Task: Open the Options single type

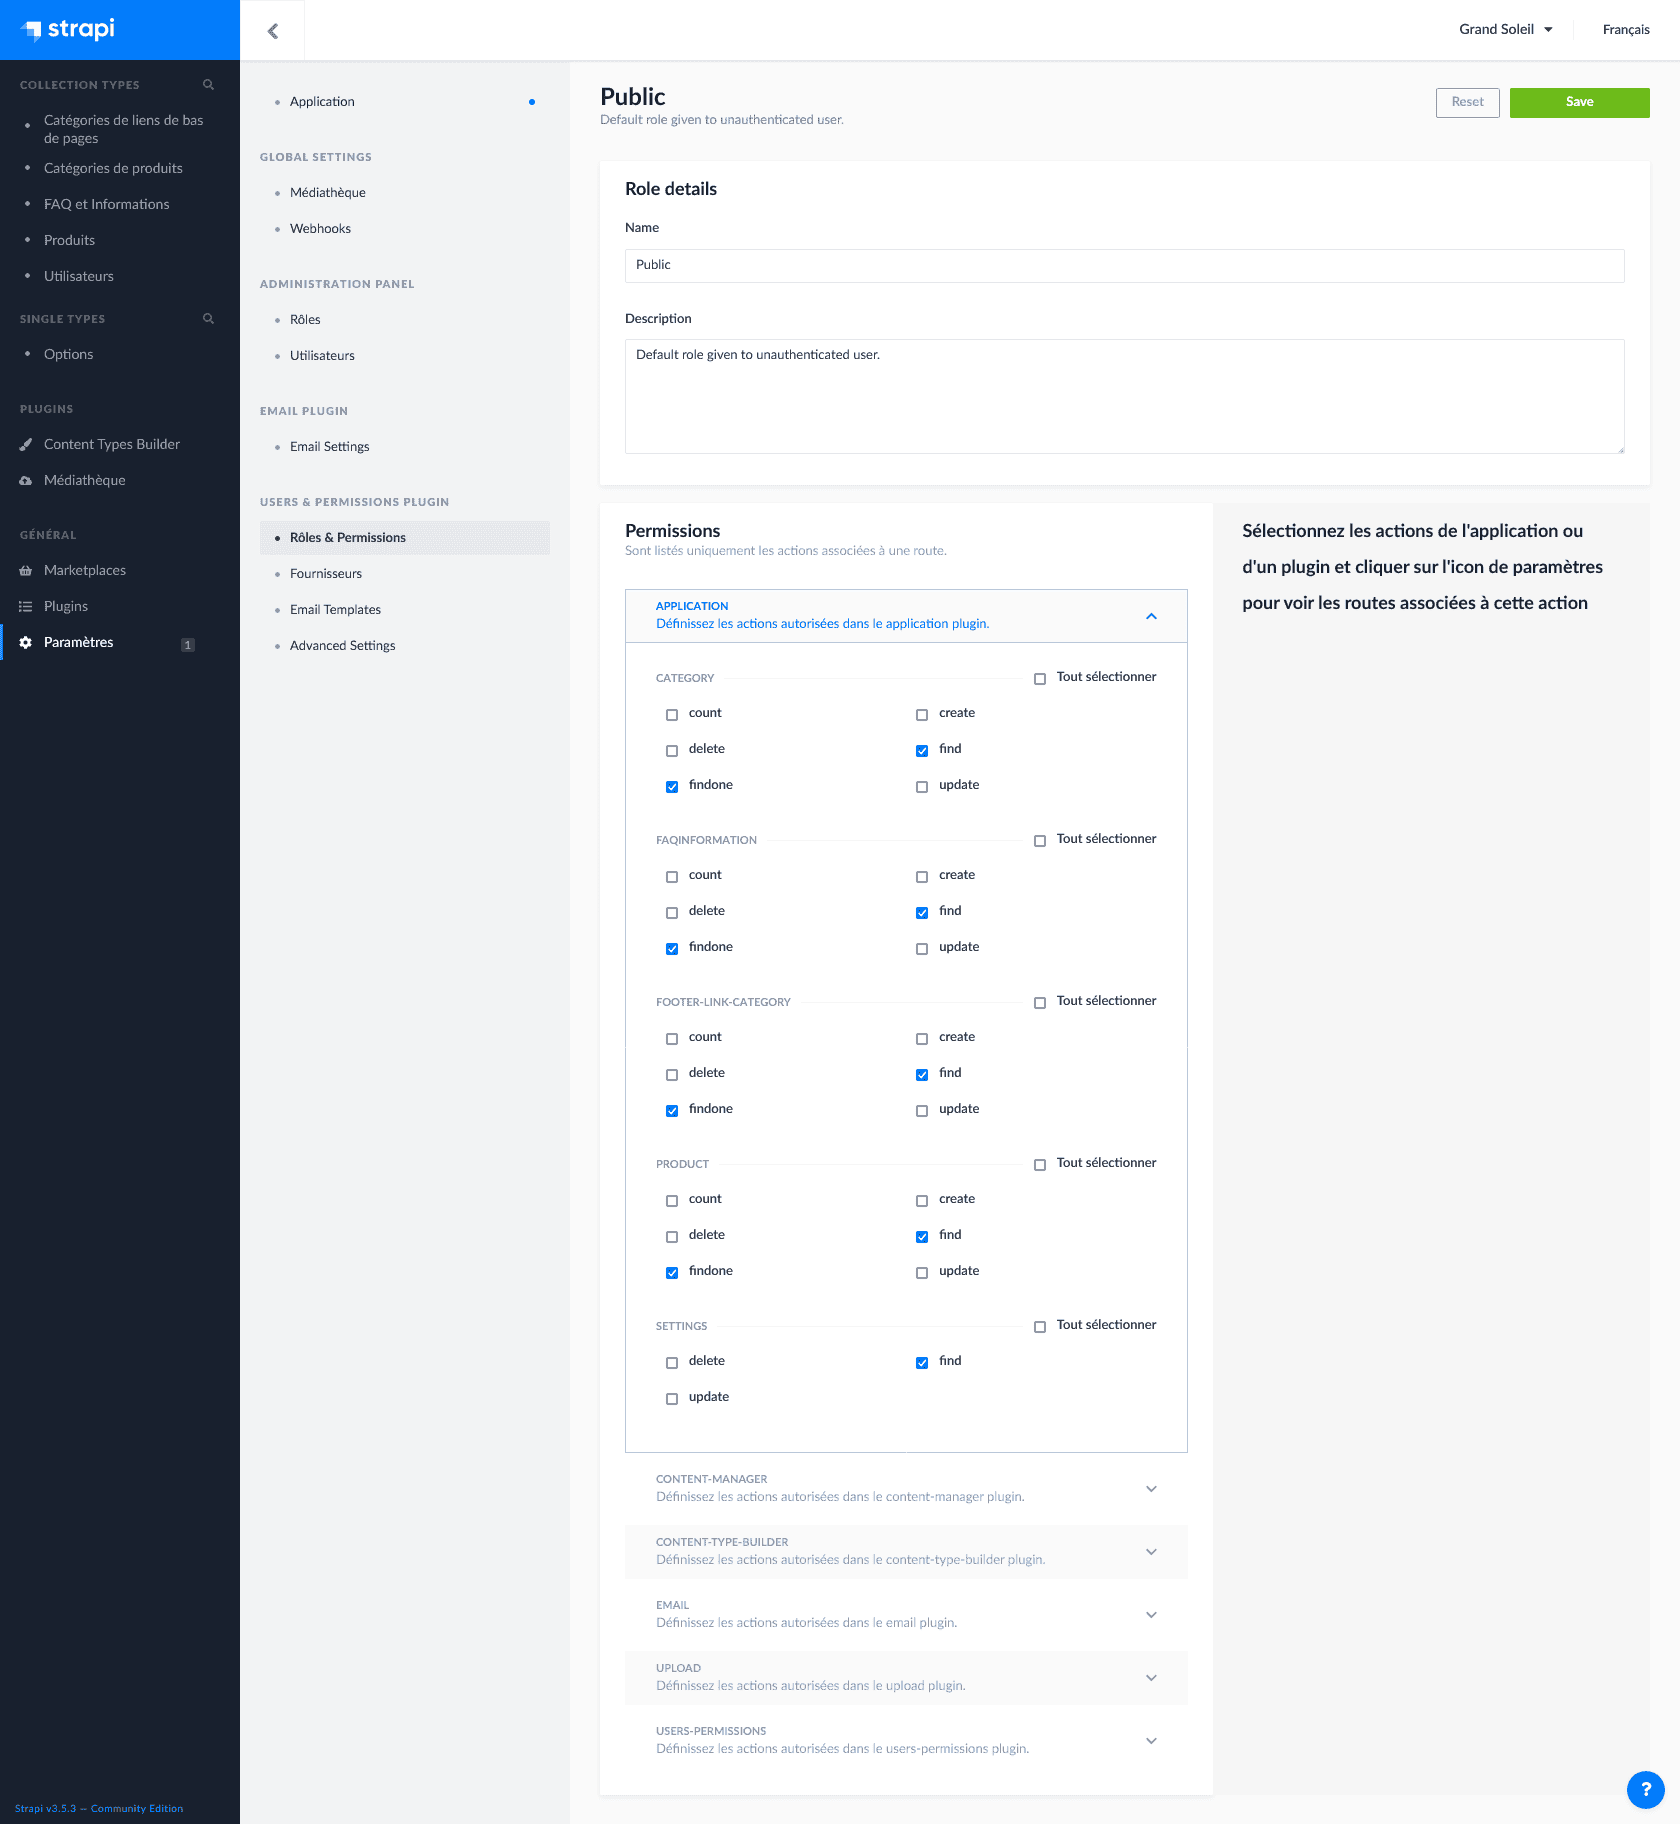Action: point(68,354)
